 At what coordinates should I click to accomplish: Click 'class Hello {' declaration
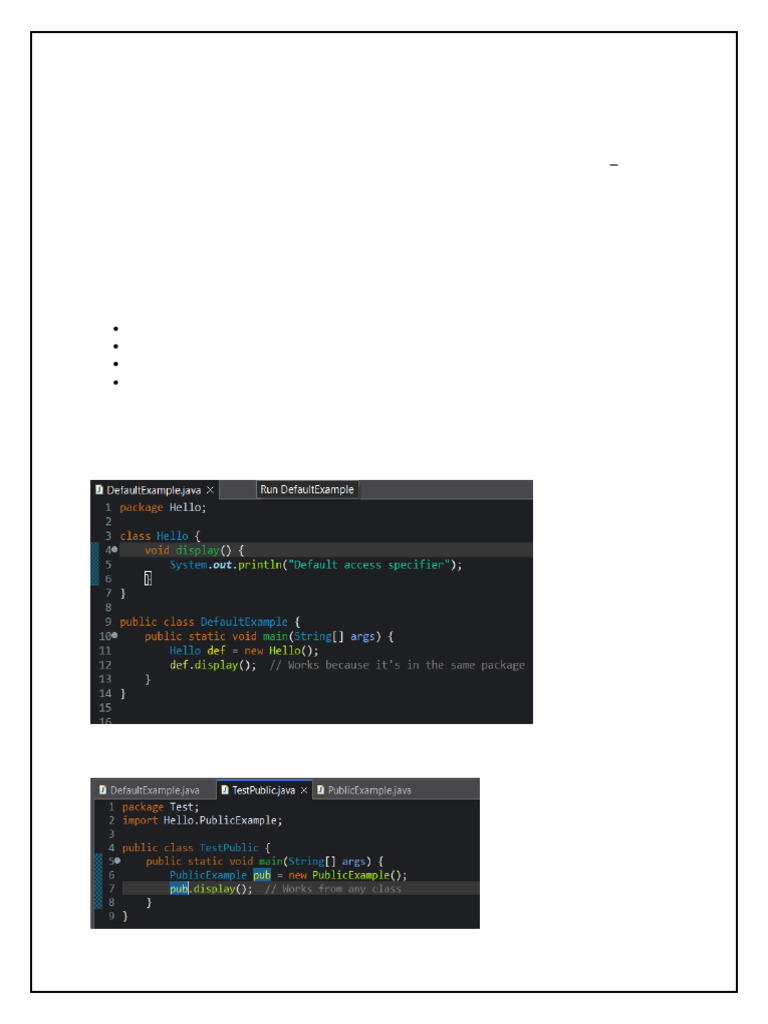[160, 536]
